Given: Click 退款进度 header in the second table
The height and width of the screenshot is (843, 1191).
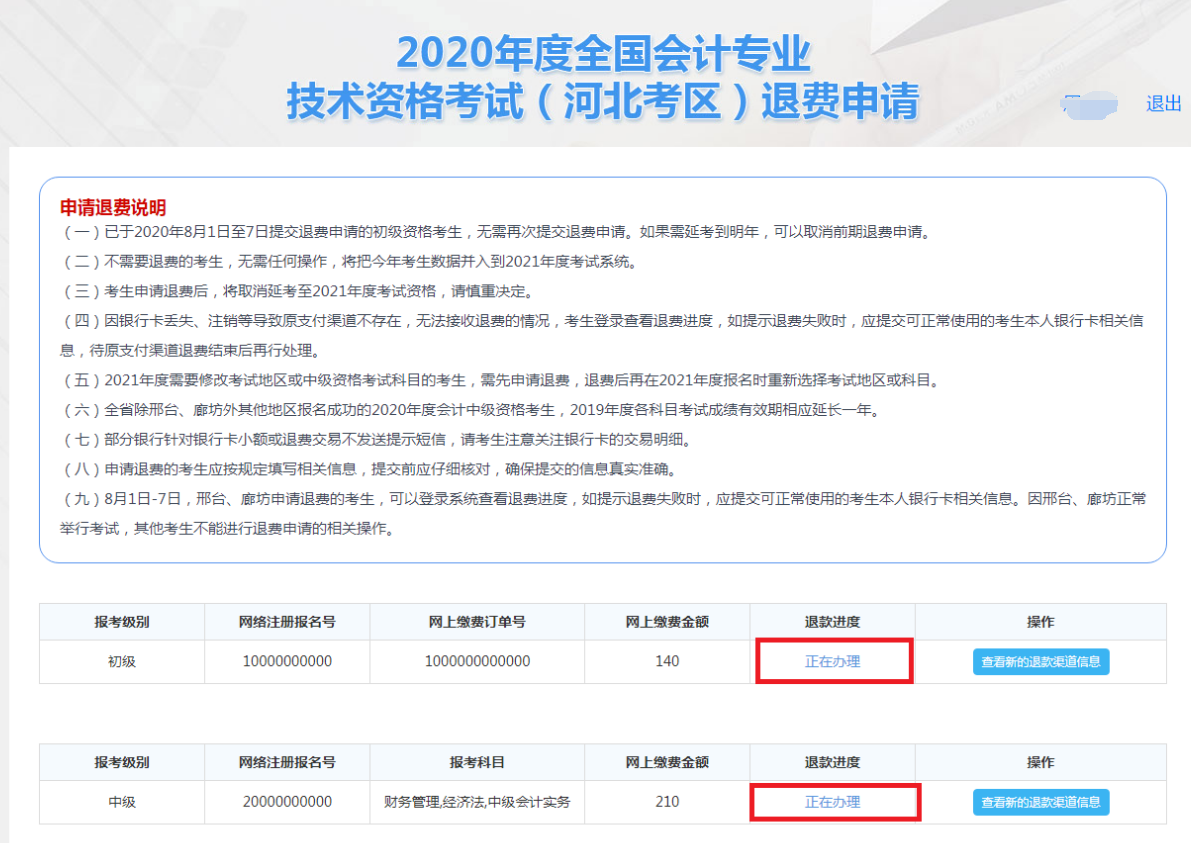Looking at the screenshot, I should [832, 762].
